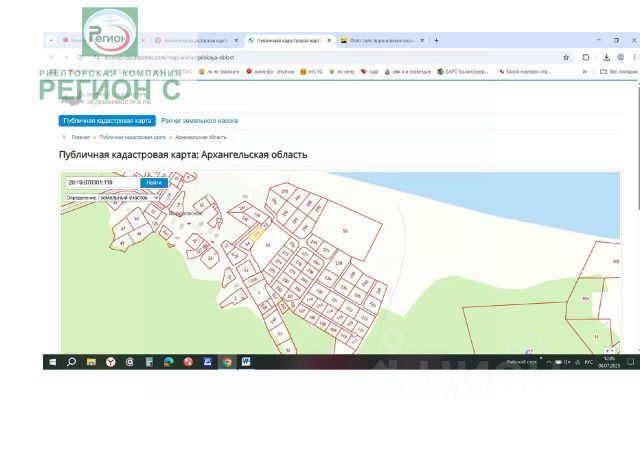Image resolution: width=640 pixels, height=452 pixels.
Task: Open the 'Все закладки' folder
Action: pyautogui.click(x=618, y=71)
